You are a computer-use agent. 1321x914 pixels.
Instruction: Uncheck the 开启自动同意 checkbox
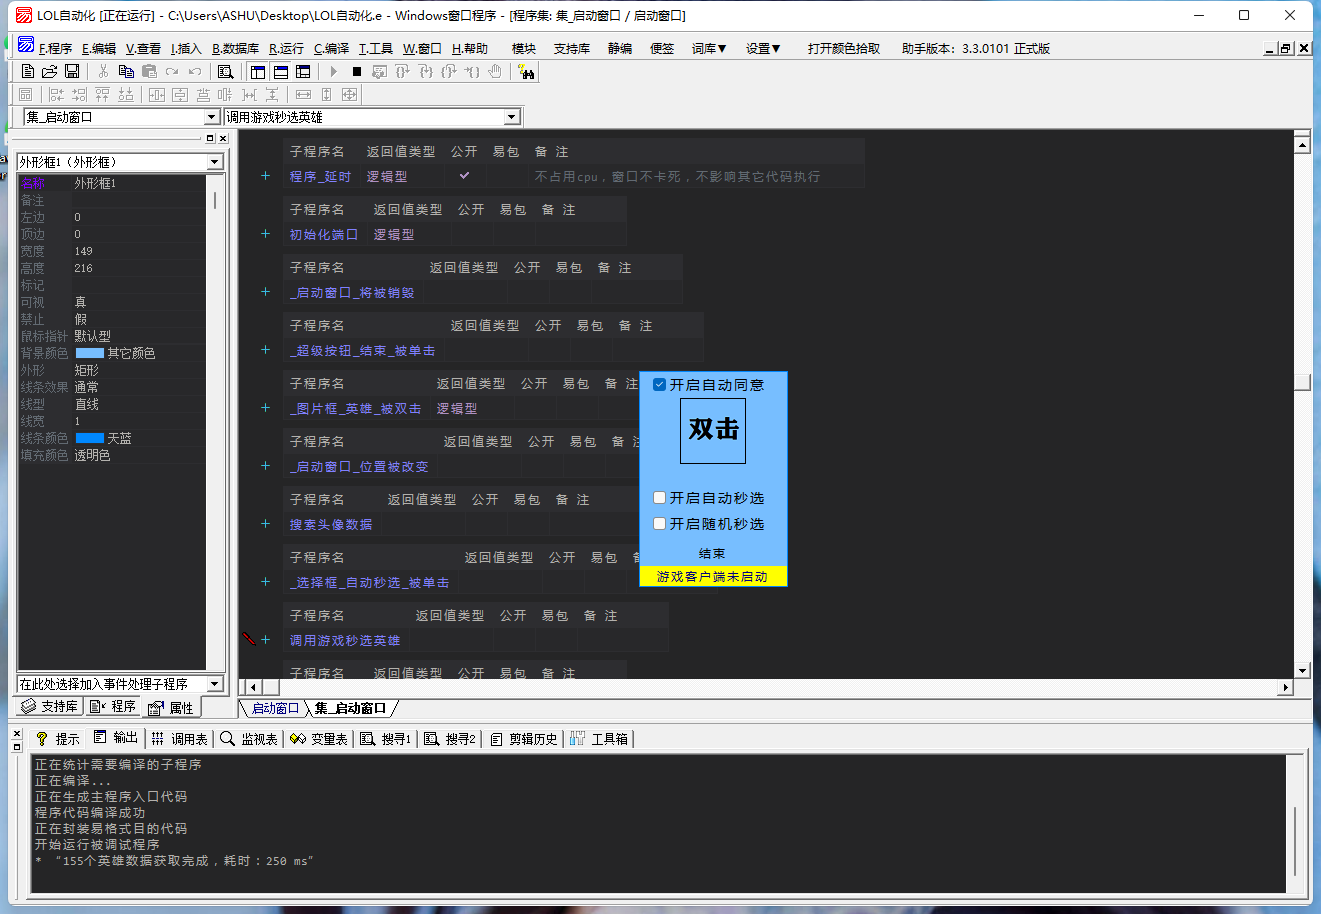660,385
